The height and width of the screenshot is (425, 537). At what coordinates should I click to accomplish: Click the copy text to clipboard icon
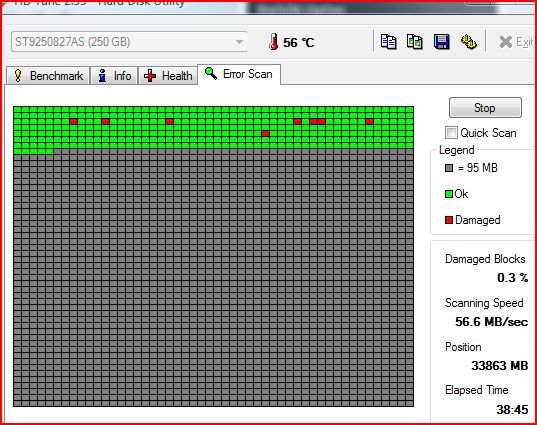[x=388, y=42]
